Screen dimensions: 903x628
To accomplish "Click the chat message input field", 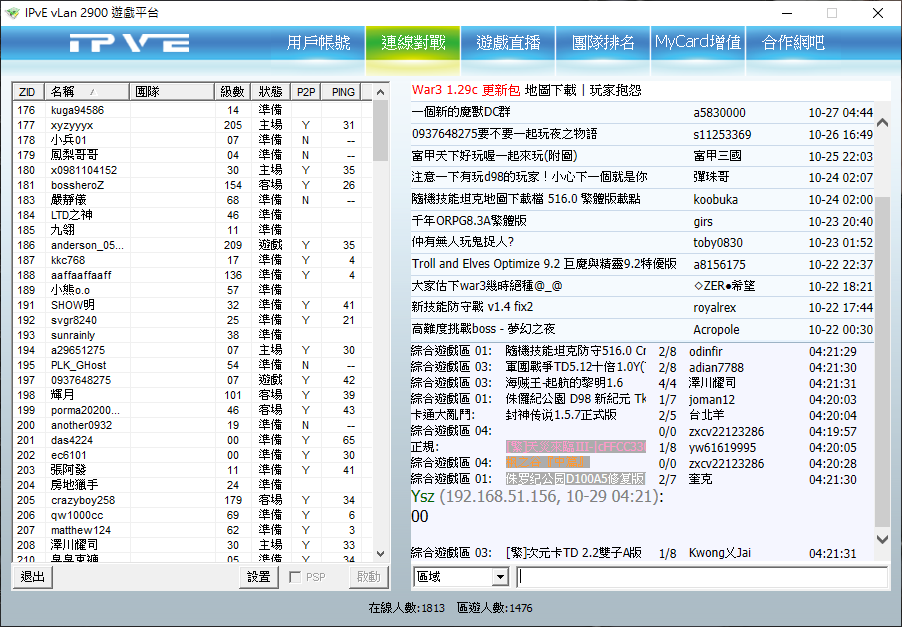I will click(701, 577).
